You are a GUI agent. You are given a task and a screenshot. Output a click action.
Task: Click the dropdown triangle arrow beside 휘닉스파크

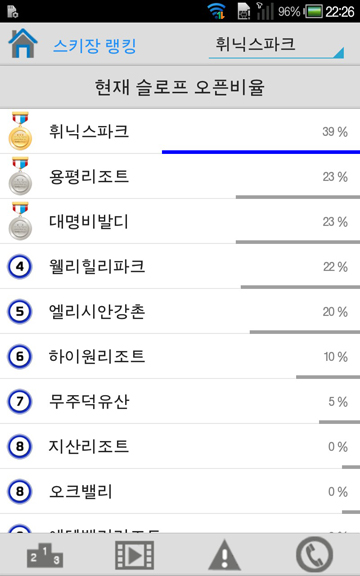click(x=338, y=53)
